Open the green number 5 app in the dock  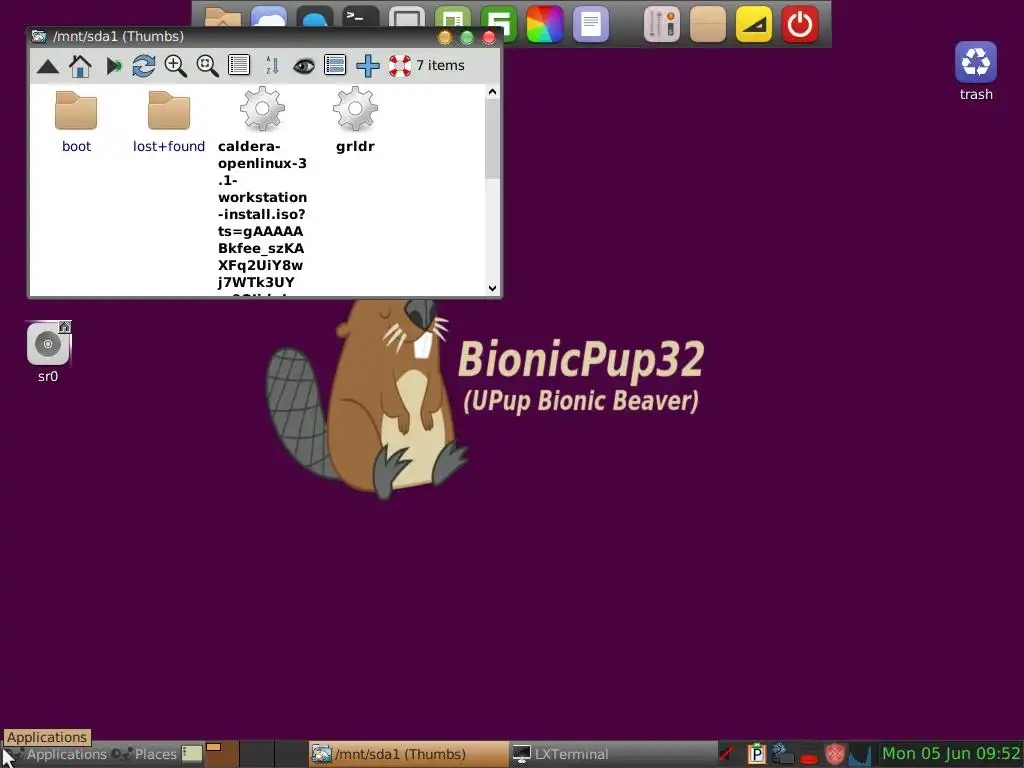point(499,24)
